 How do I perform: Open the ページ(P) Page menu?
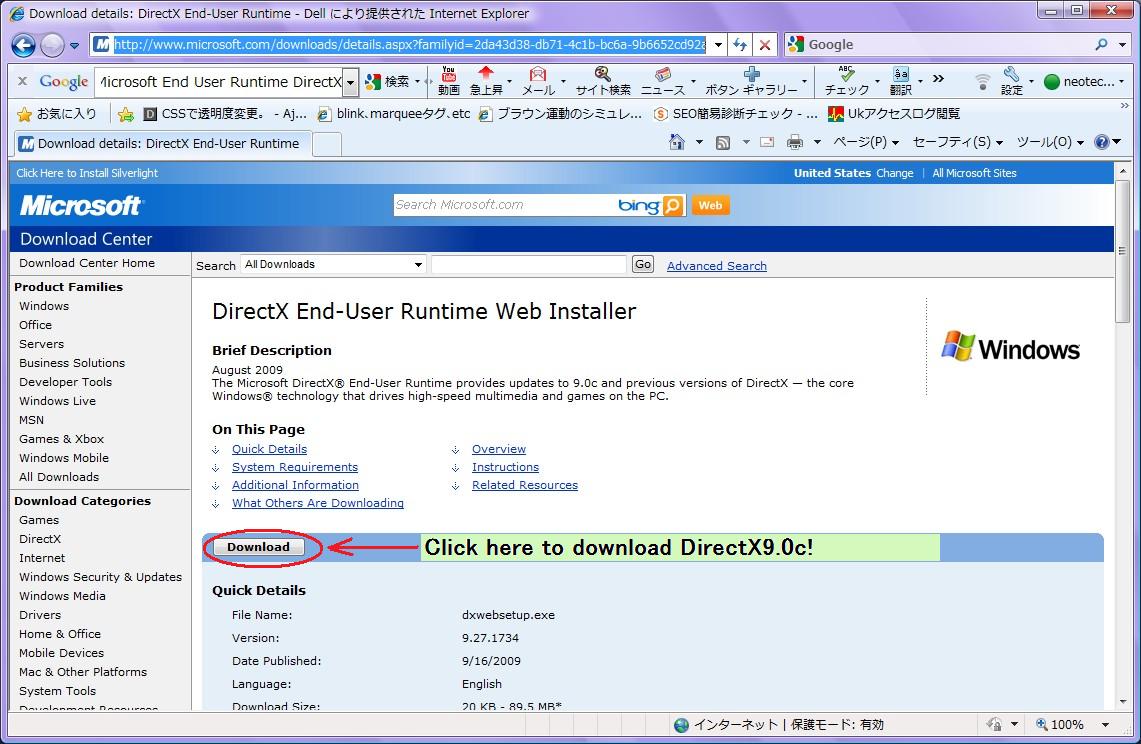coord(866,142)
